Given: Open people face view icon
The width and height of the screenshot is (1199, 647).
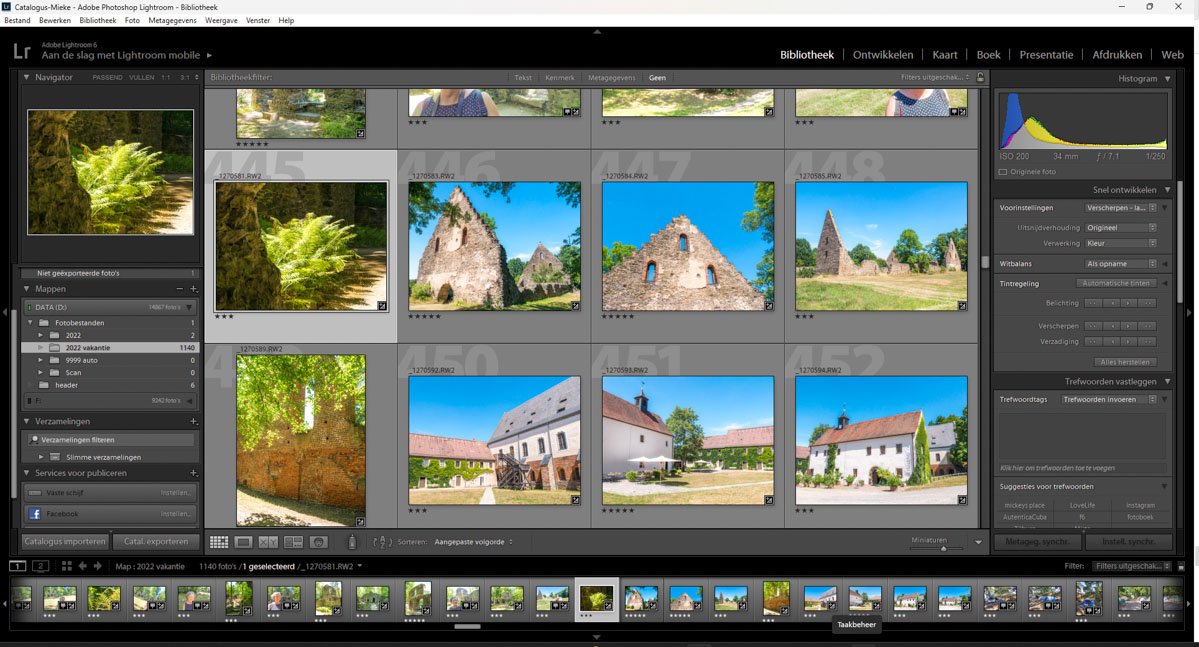Looking at the screenshot, I should pos(319,542).
